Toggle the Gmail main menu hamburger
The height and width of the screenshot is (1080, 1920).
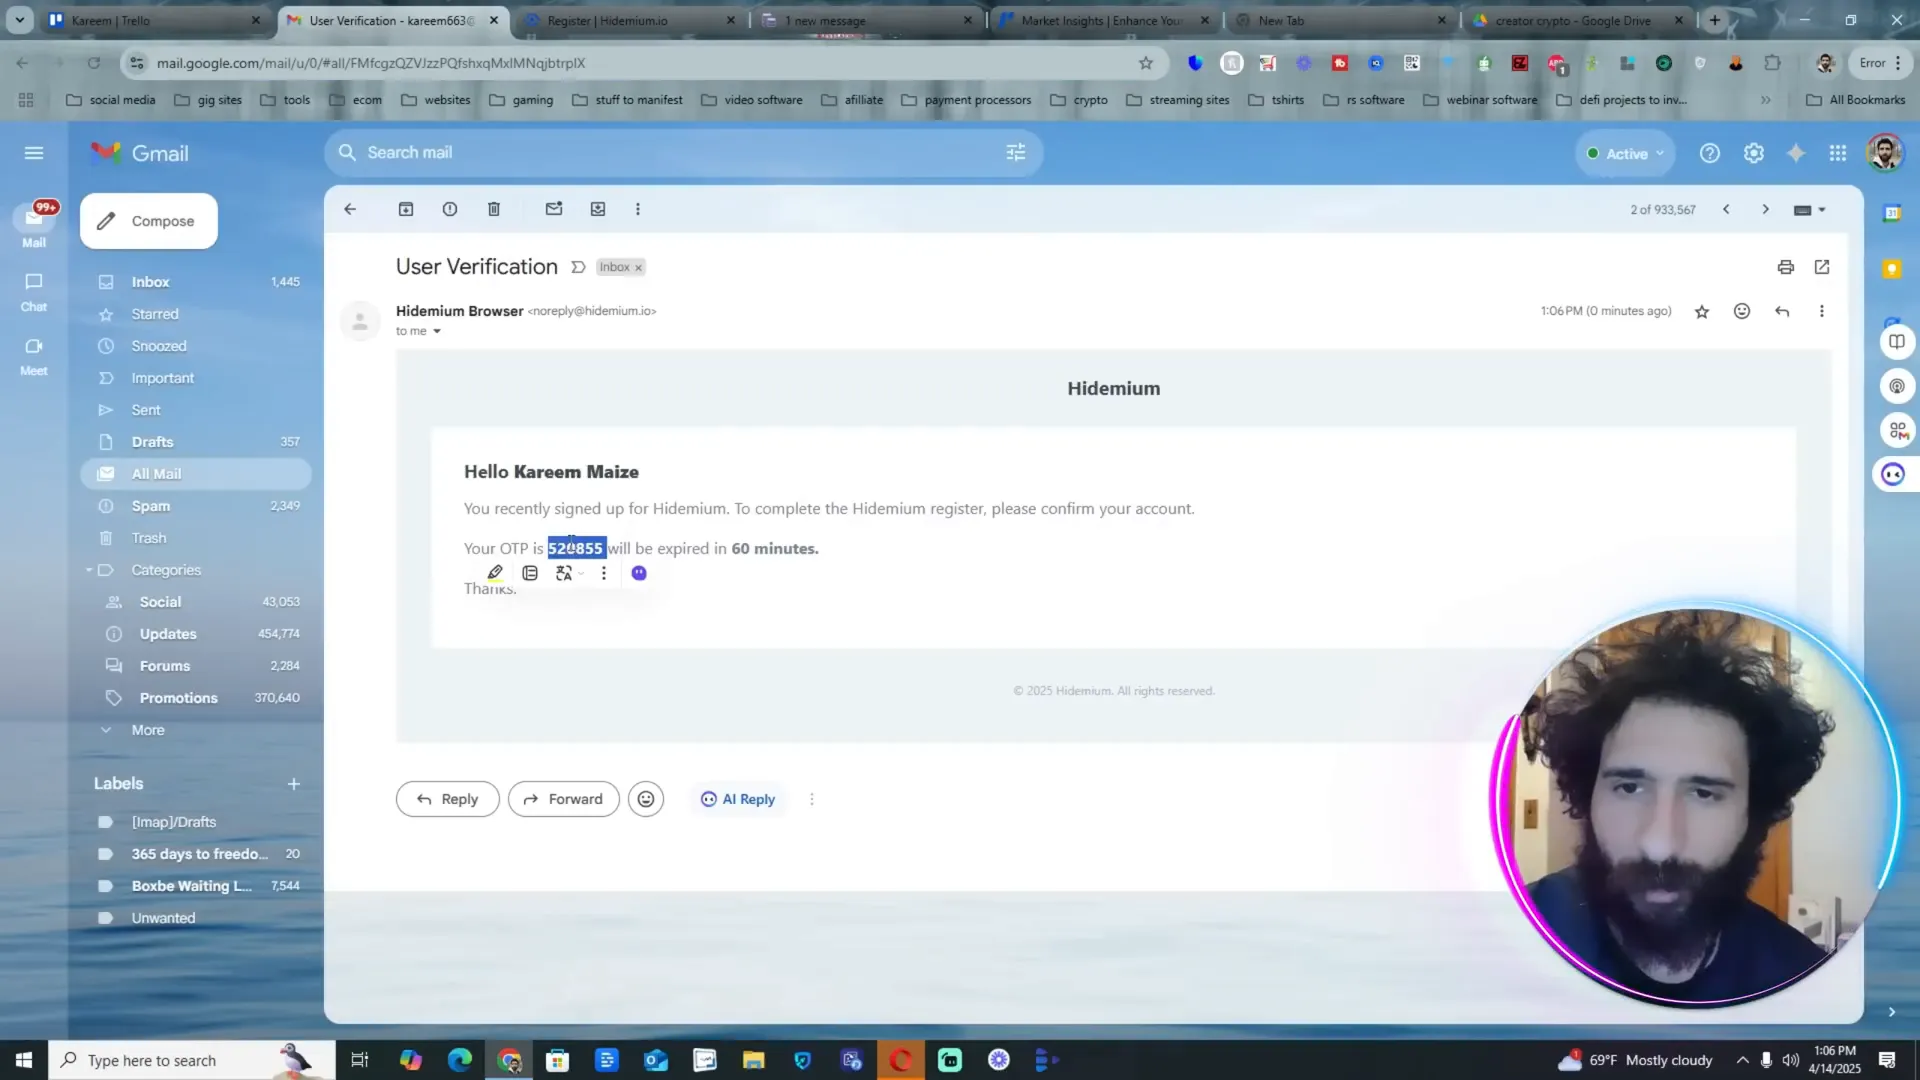(34, 153)
